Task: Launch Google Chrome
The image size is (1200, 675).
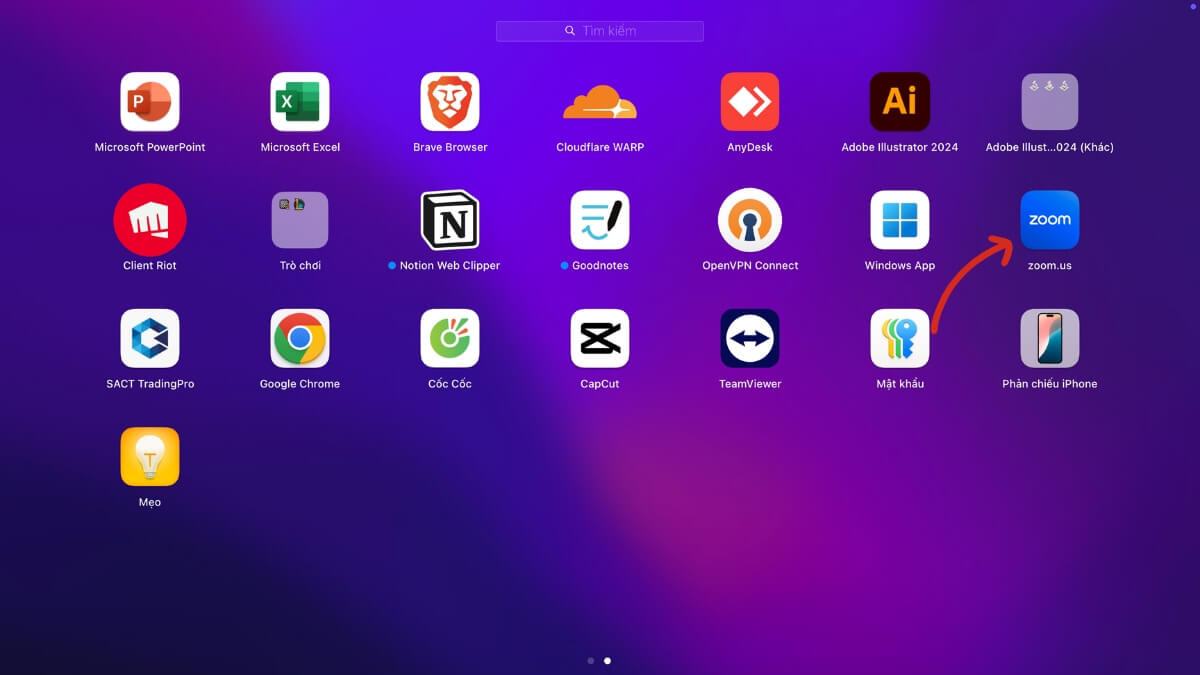Action: [x=300, y=339]
